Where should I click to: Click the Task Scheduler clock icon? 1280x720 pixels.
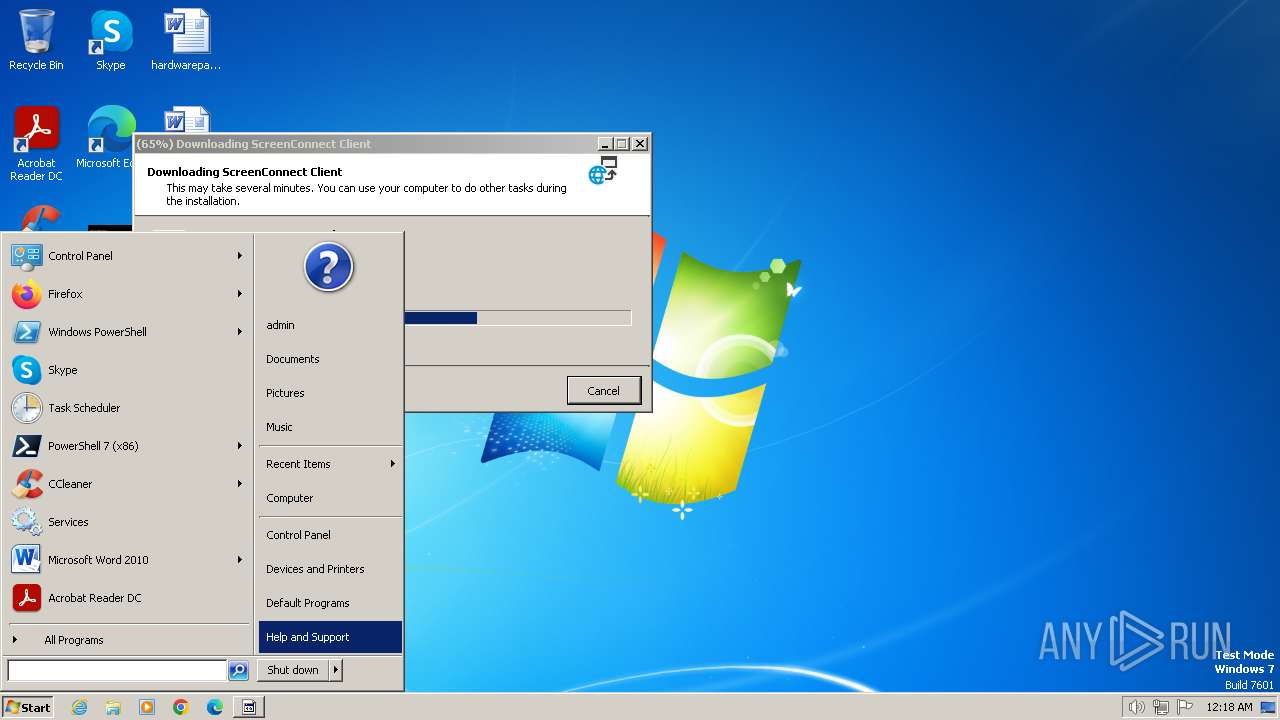27,408
